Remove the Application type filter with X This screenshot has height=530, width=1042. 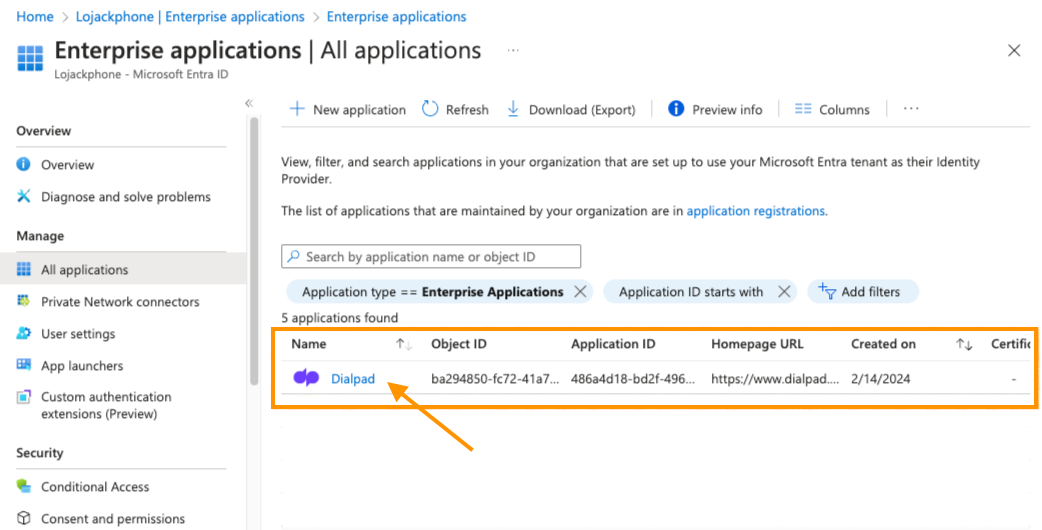point(580,292)
